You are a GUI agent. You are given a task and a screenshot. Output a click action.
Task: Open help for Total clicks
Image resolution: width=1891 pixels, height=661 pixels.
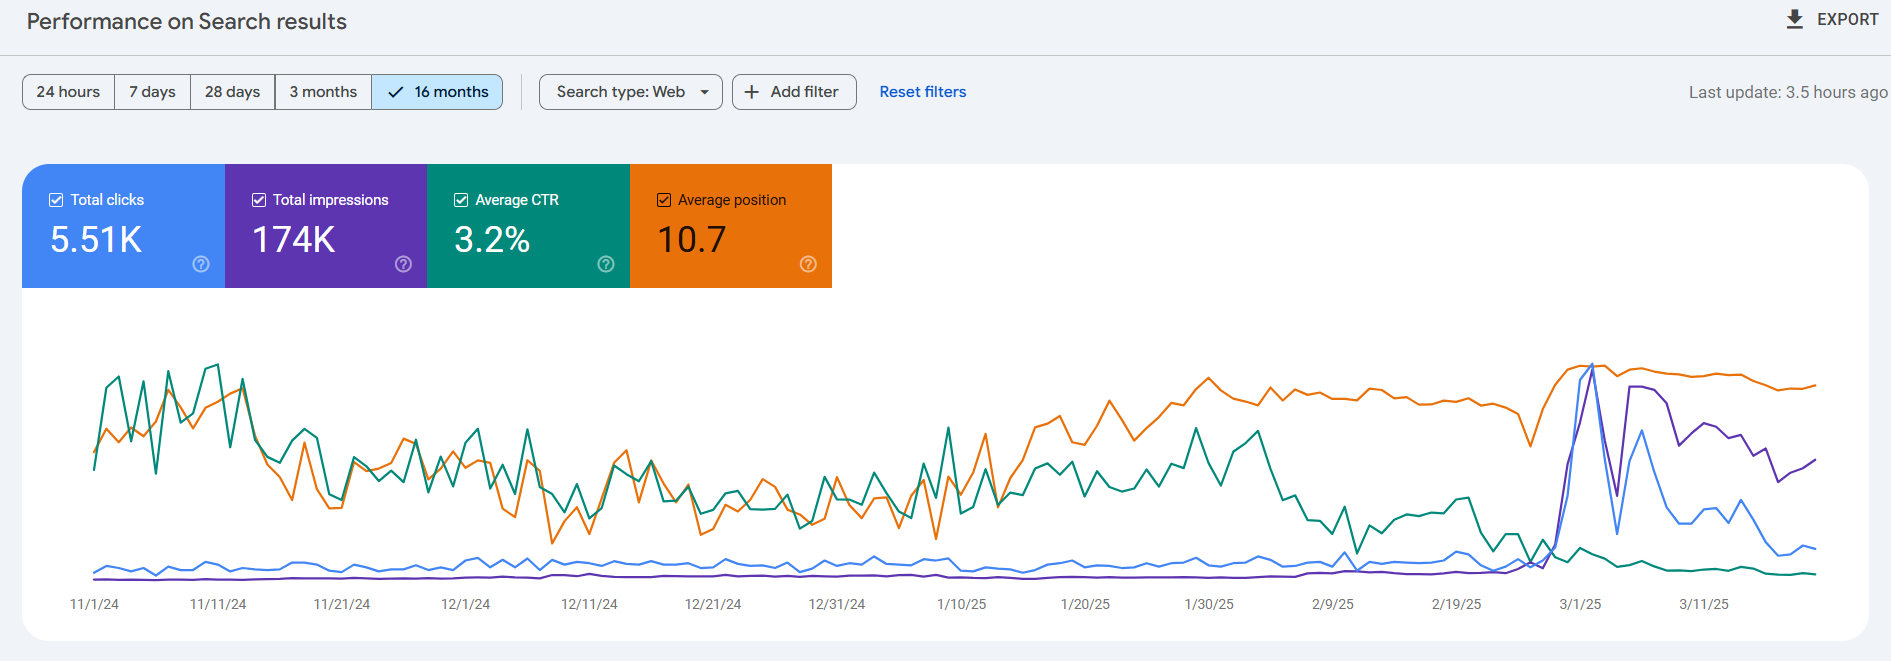[x=201, y=264]
